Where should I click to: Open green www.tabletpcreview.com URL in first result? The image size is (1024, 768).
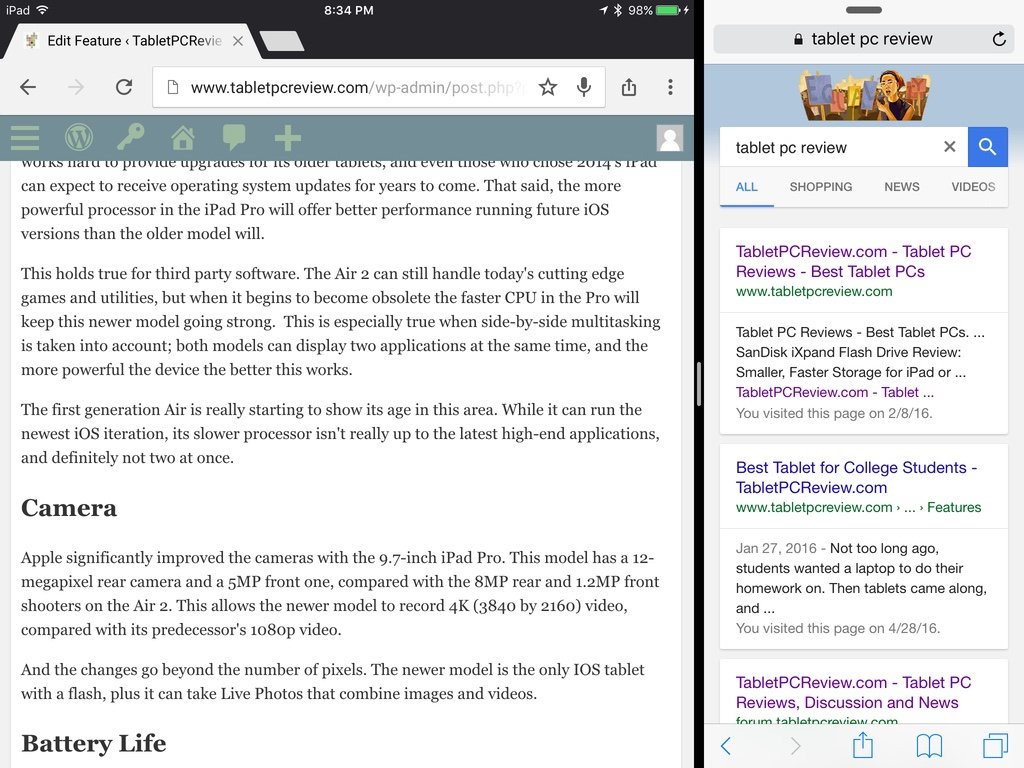point(814,291)
